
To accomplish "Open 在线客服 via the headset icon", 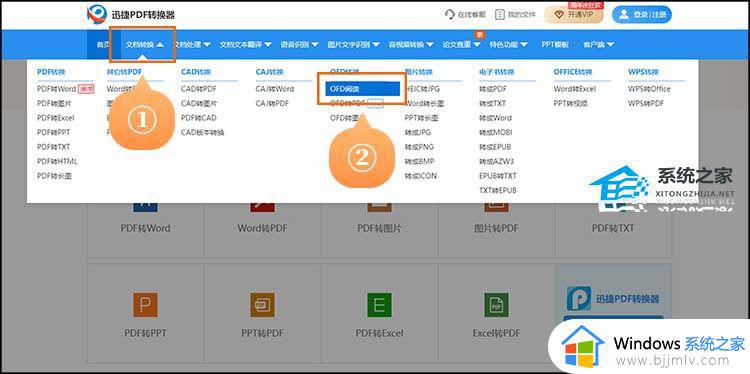I will pos(450,14).
